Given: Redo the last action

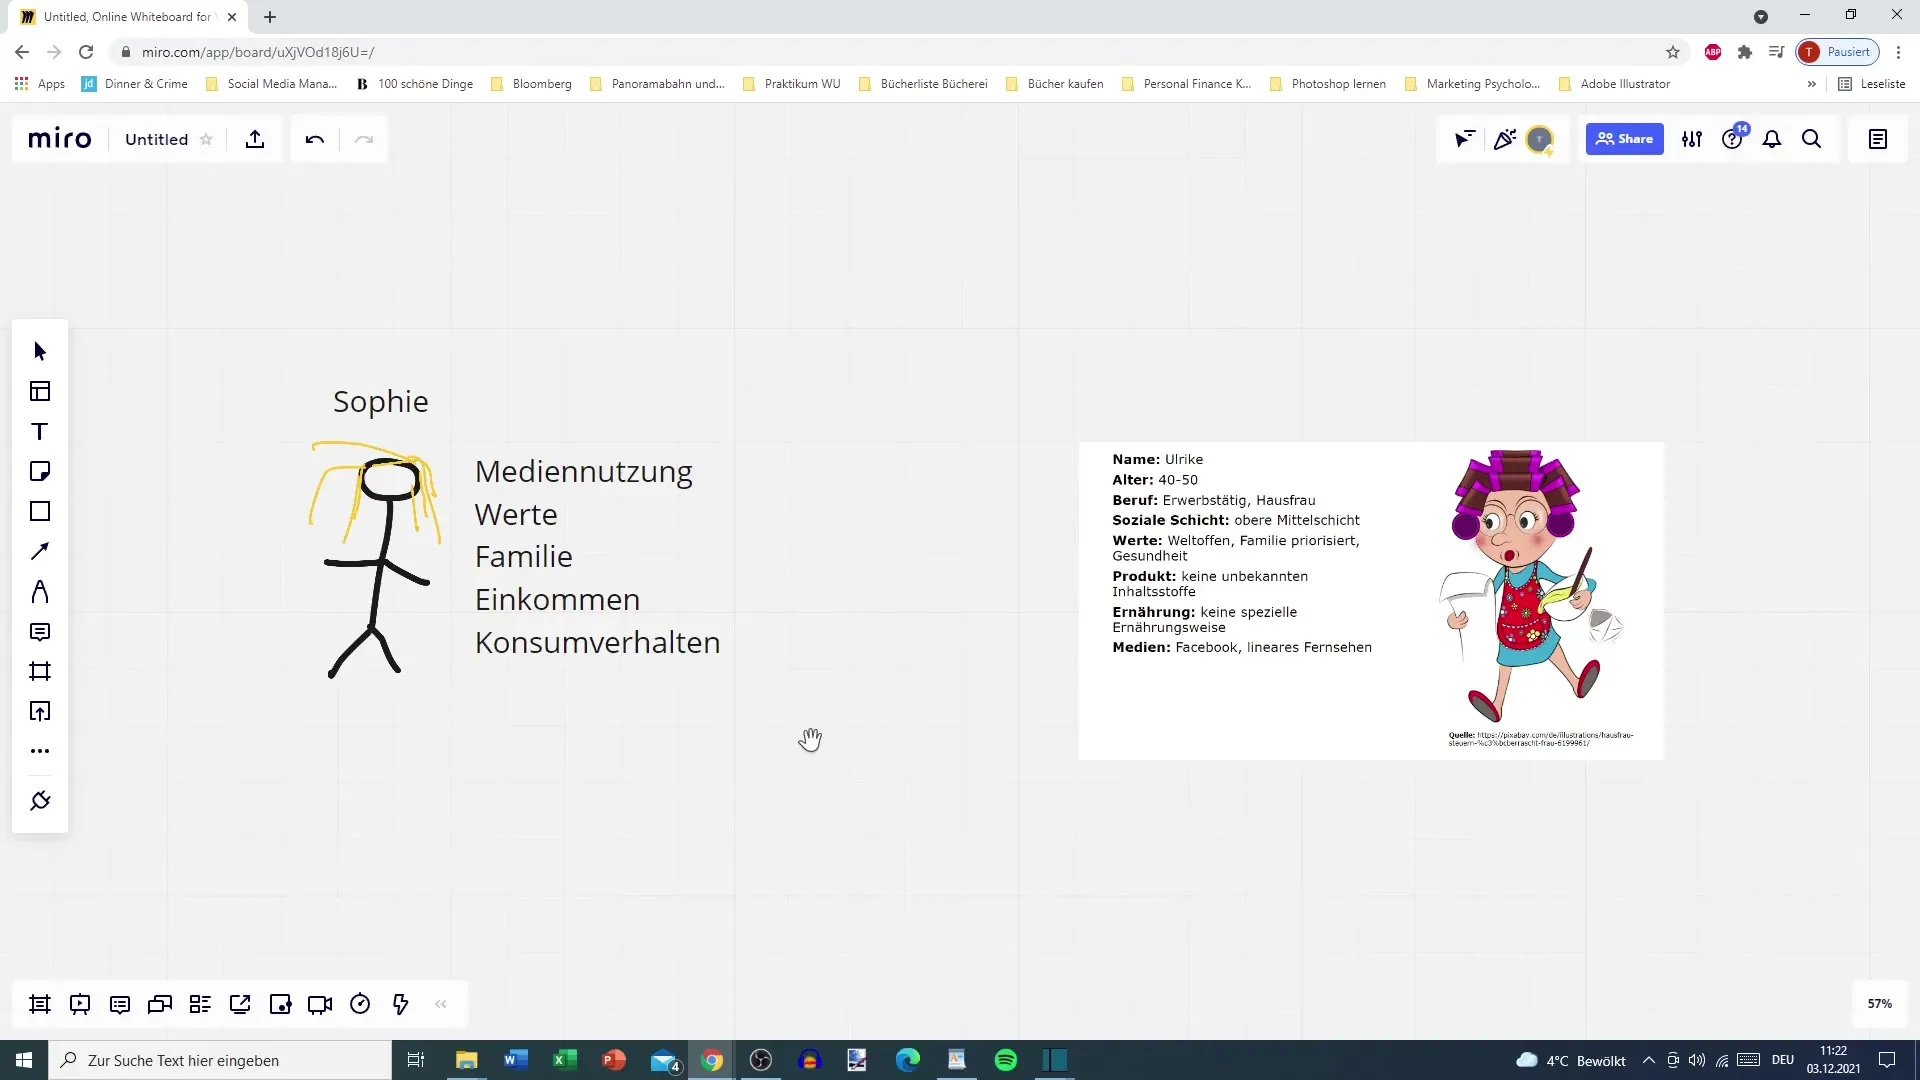Looking at the screenshot, I should pyautogui.click(x=364, y=139).
